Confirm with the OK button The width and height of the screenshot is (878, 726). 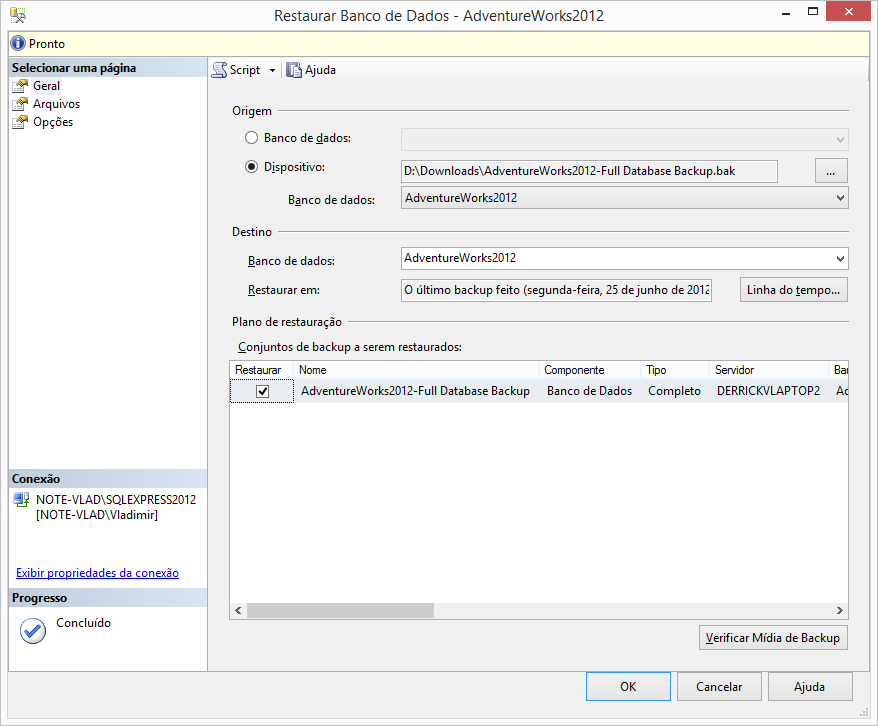pos(628,687)
